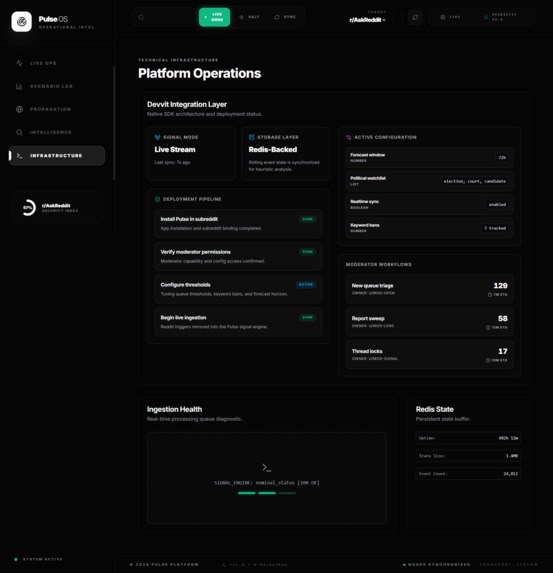This screenshot has height=573, width=553.
Task: Click the Done badge on Begin live ingestion
Action: 307,318
